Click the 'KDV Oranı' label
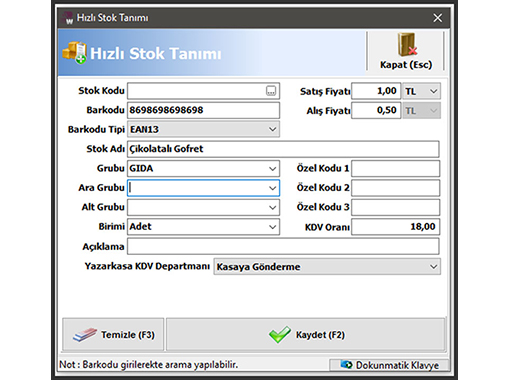 327,227
